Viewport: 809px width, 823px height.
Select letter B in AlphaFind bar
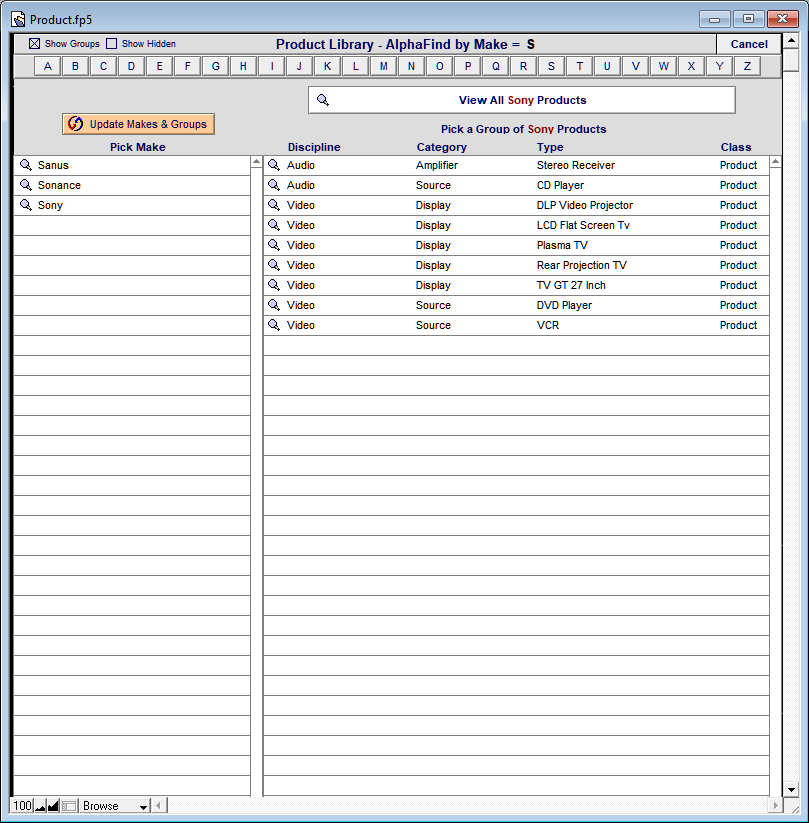click(x=76, y=66)
